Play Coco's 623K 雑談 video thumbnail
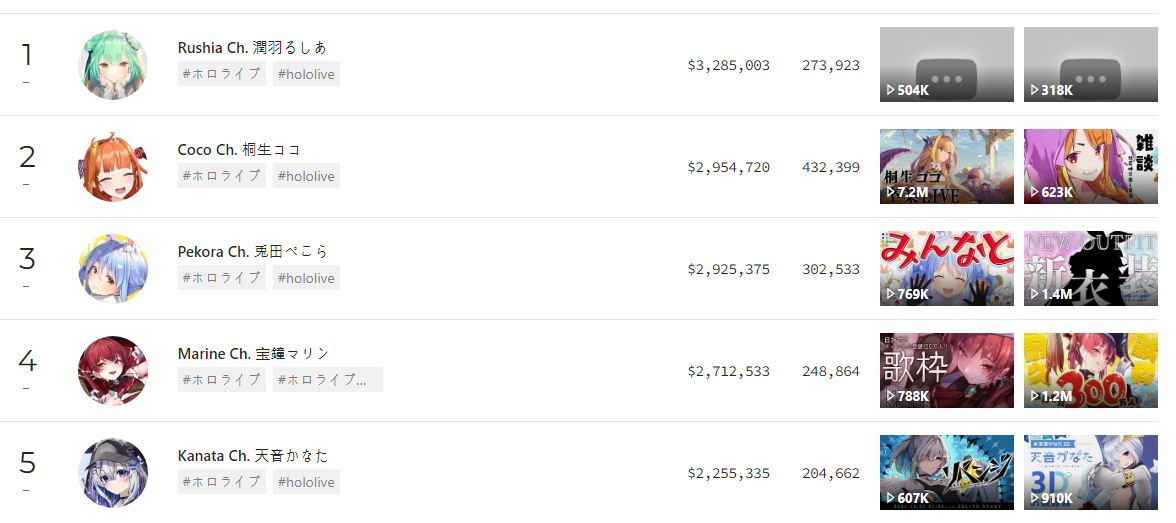 [x=1090, y=167]
